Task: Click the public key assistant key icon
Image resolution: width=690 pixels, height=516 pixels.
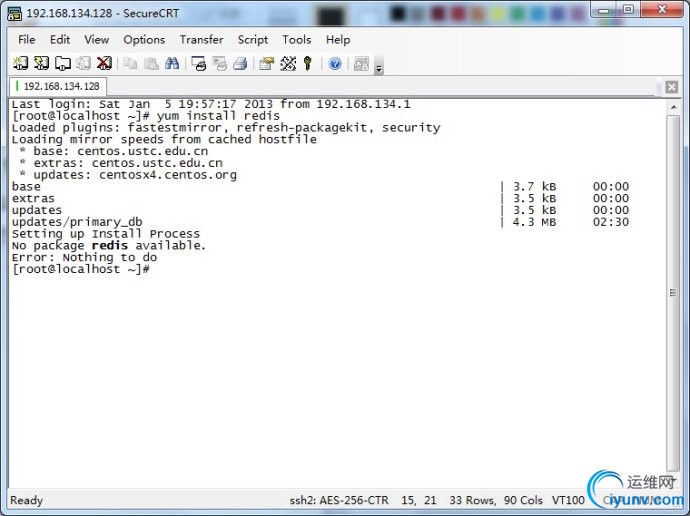Action: tap(308, 64)
